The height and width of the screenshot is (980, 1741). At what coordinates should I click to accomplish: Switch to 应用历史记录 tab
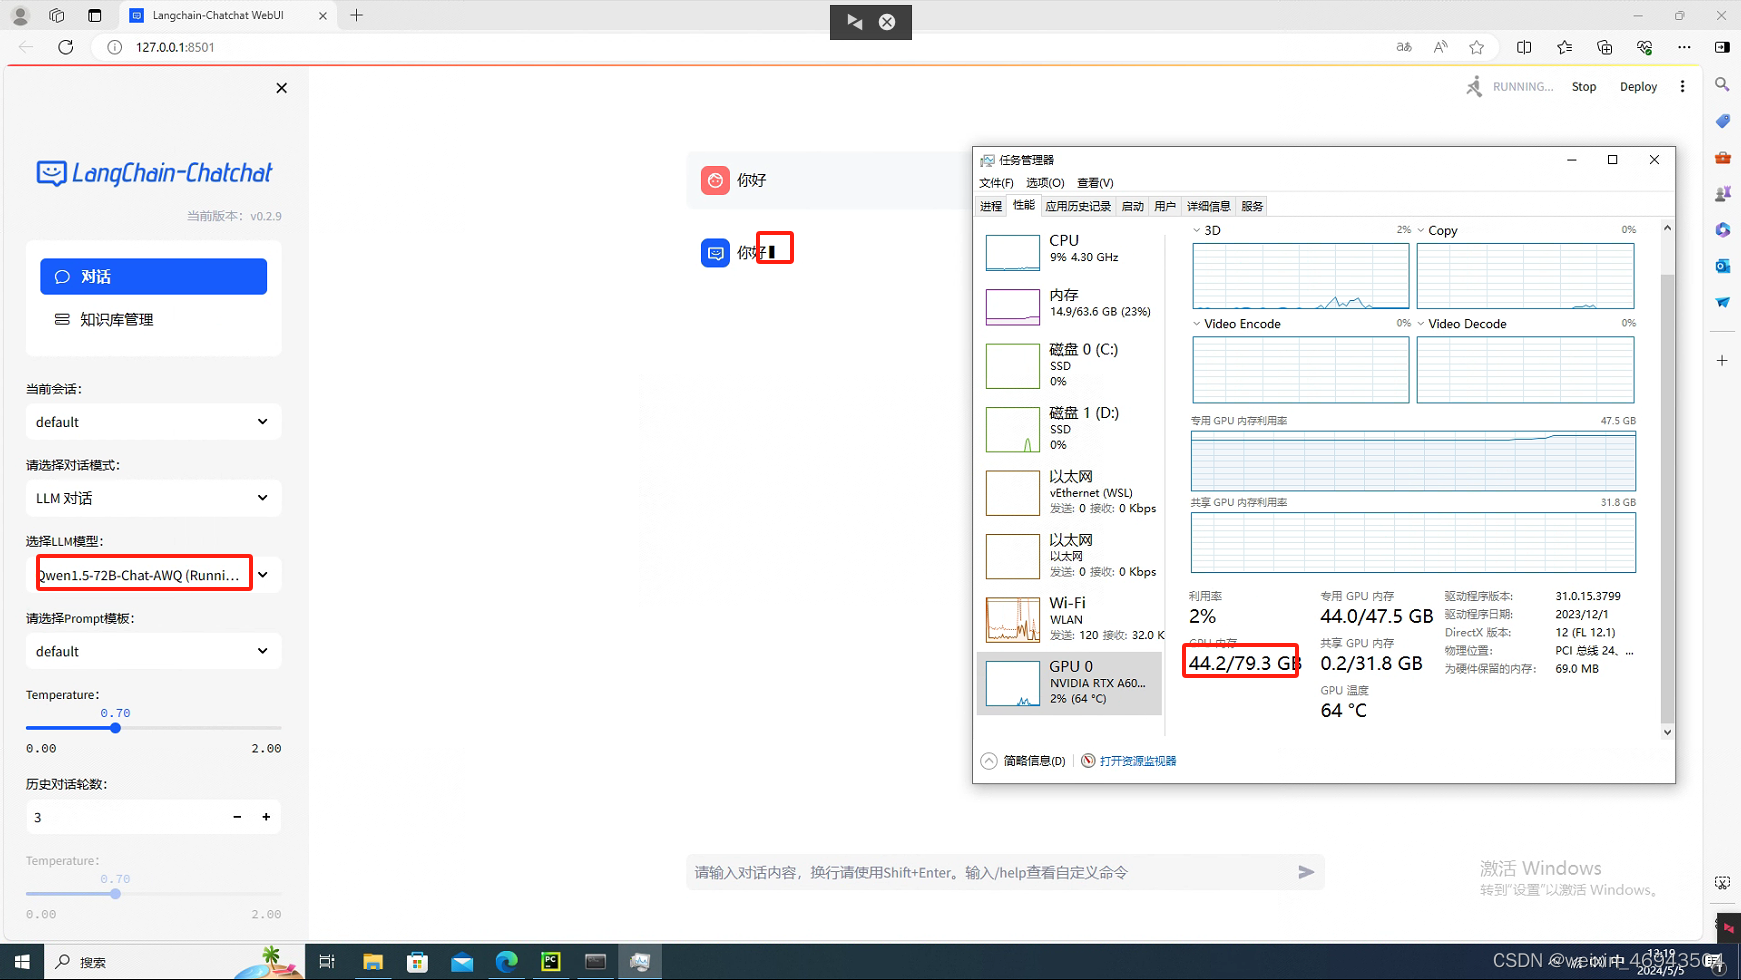(1078, 206)
